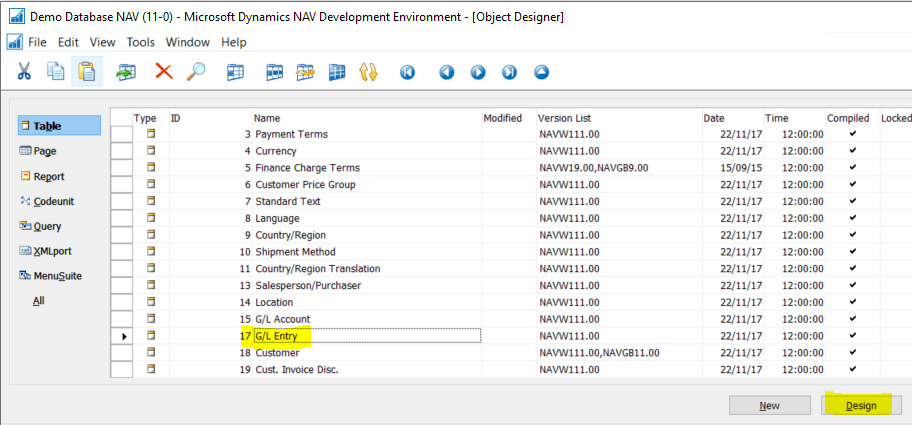
Task: Click the red X Delete icon
Action: [x=163, y=72]
